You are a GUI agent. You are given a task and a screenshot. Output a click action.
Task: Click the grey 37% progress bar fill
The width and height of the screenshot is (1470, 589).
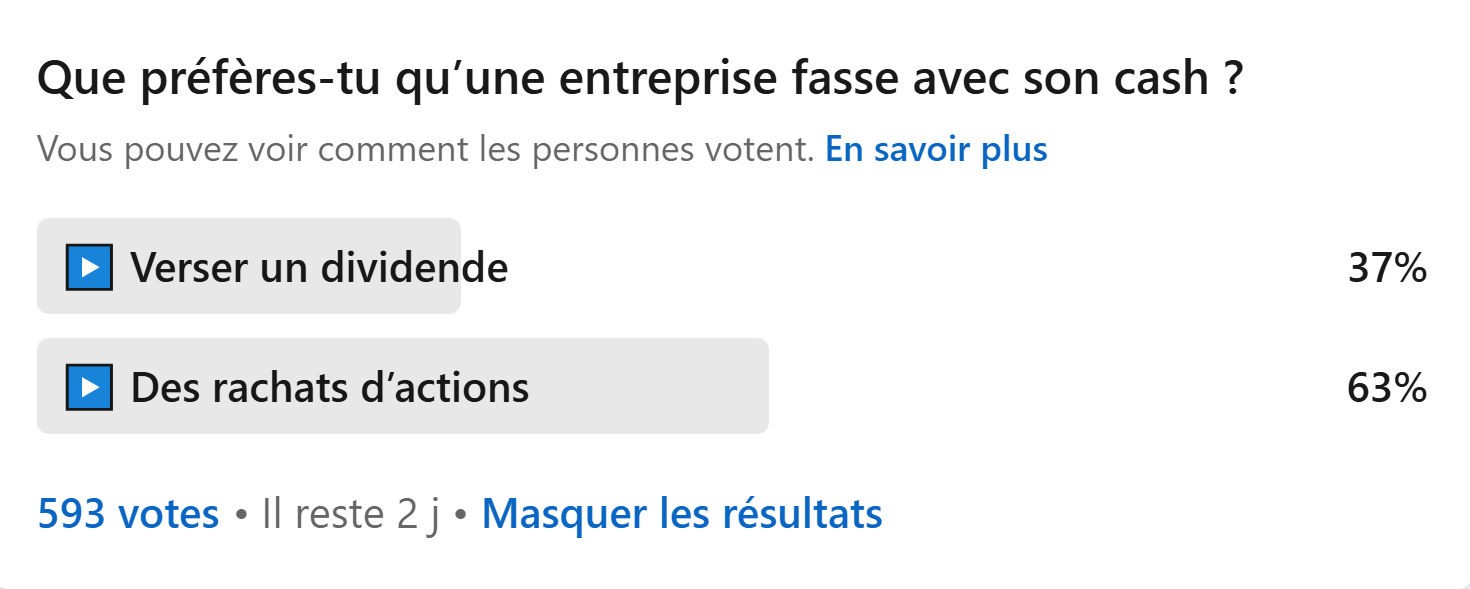point(249,266)
